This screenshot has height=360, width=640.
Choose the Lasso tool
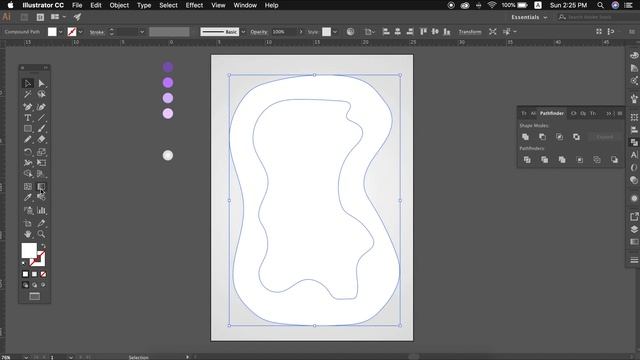(41, 95)
